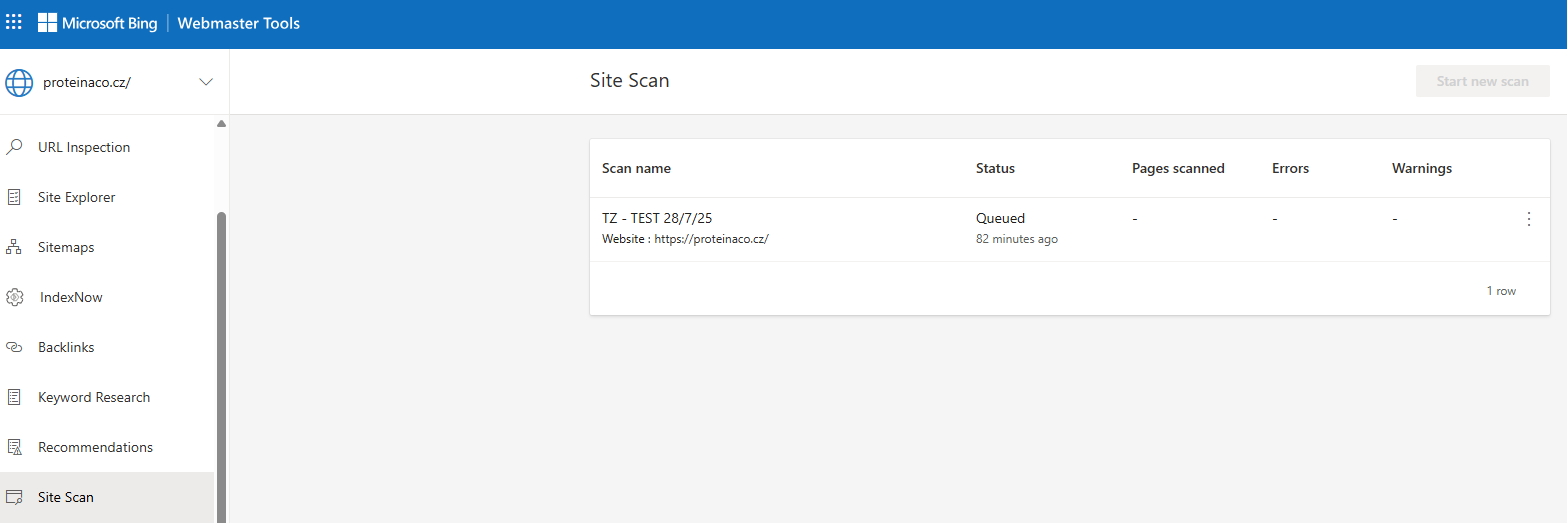Click the Microsoft Bing logo
1567x523 pixels.
pos(98,23)
